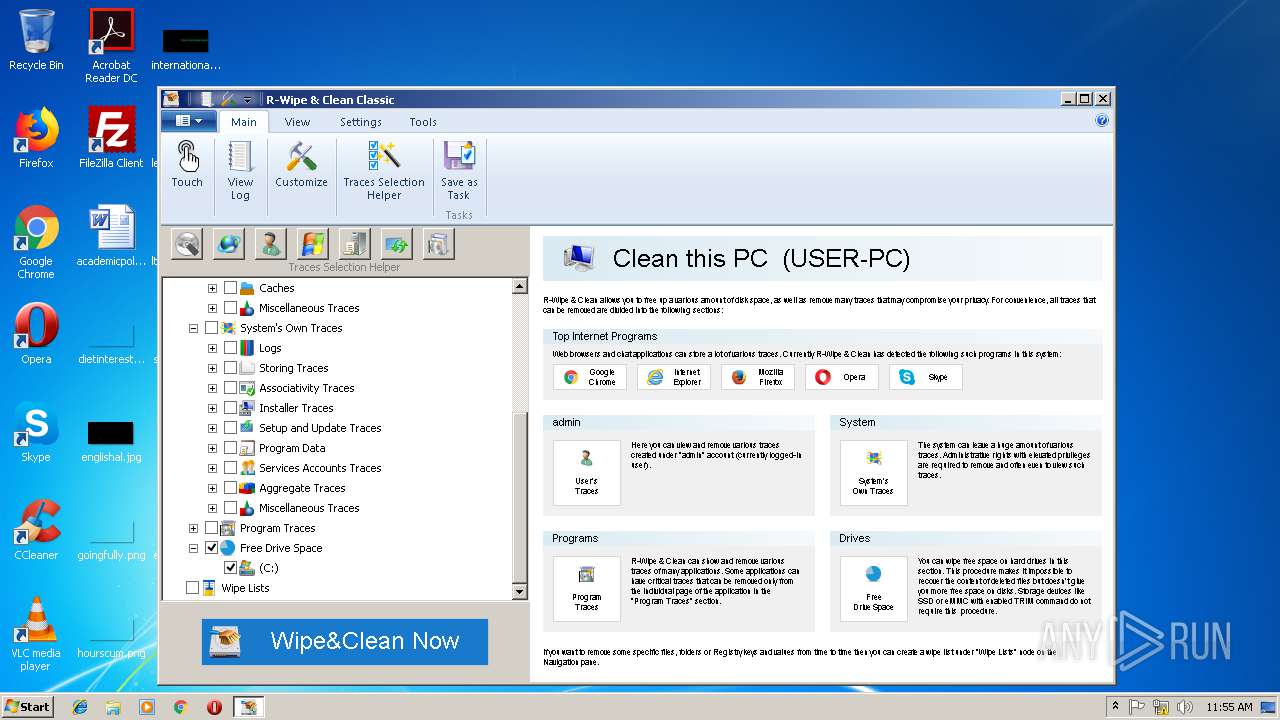Open the Windows Start button
Viewport: 1280px width, 720px height.
28,707
